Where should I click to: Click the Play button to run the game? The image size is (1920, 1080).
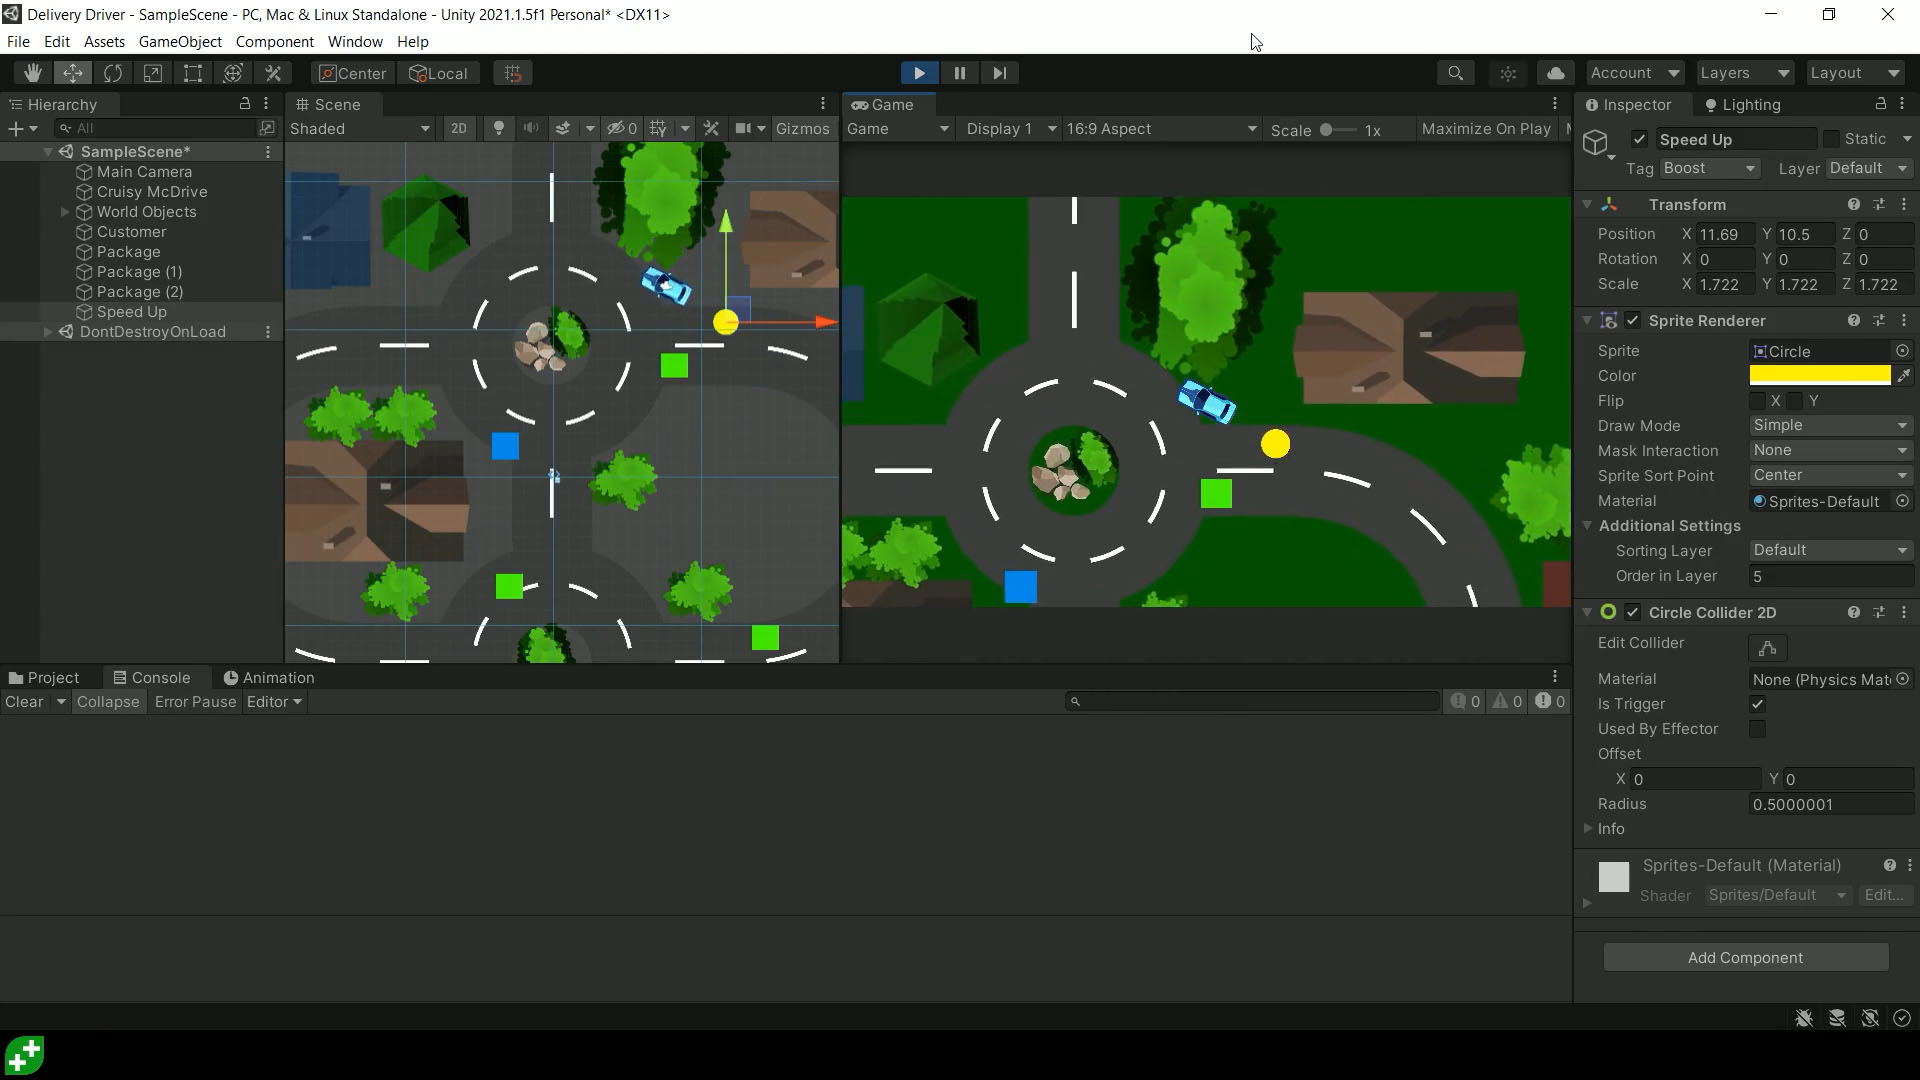pyautogui.click(x=919, y=73)
